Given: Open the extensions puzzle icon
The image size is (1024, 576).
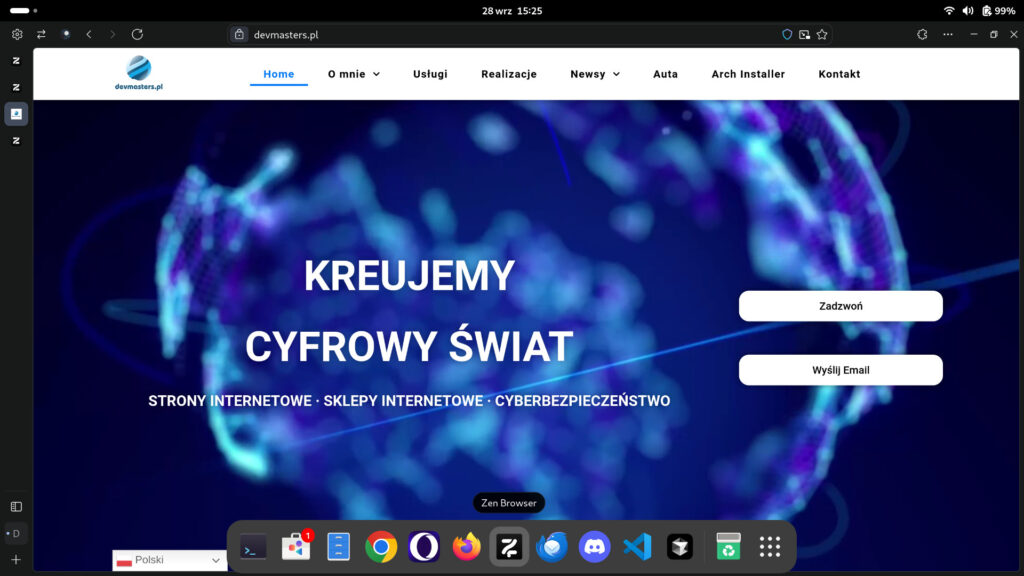Looking at the screenshot, I should click(922, 34).
